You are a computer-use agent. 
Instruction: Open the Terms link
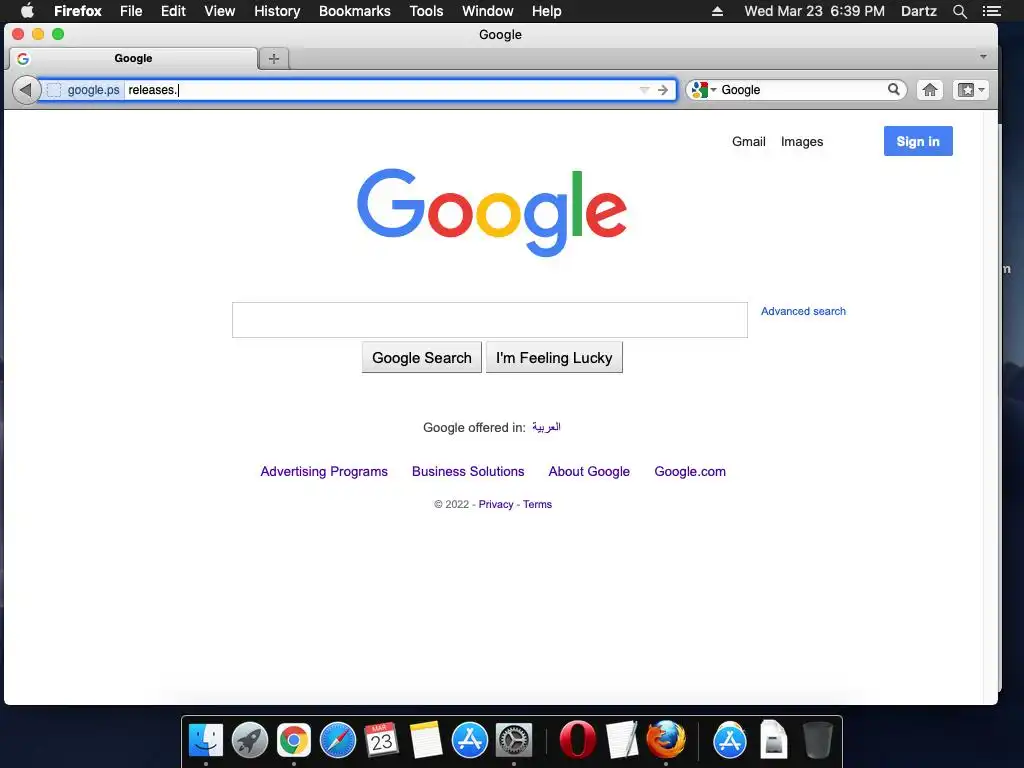[x=537, y=504]
